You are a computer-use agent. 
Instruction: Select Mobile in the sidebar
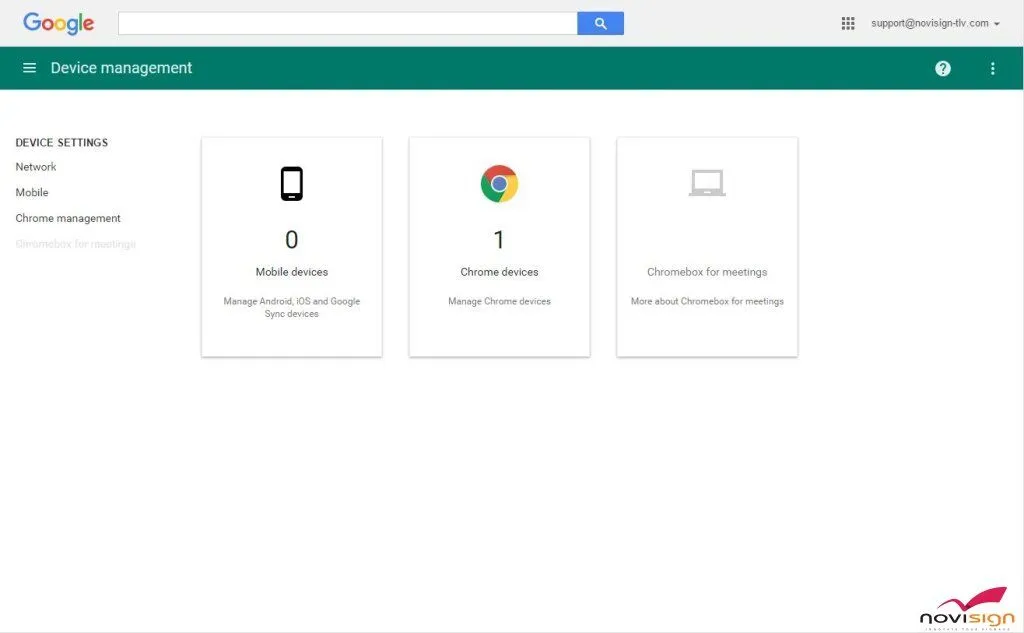coord(31,192)
